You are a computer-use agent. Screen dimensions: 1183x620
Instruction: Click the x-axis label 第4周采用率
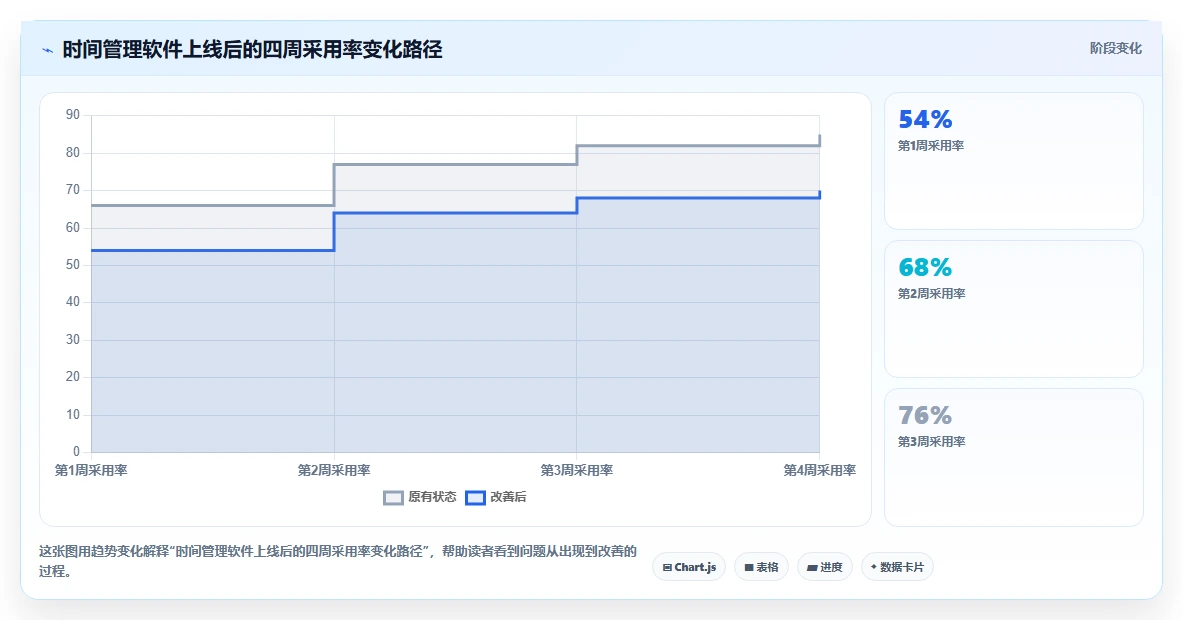pyautogui.click(x=819, y=471)
